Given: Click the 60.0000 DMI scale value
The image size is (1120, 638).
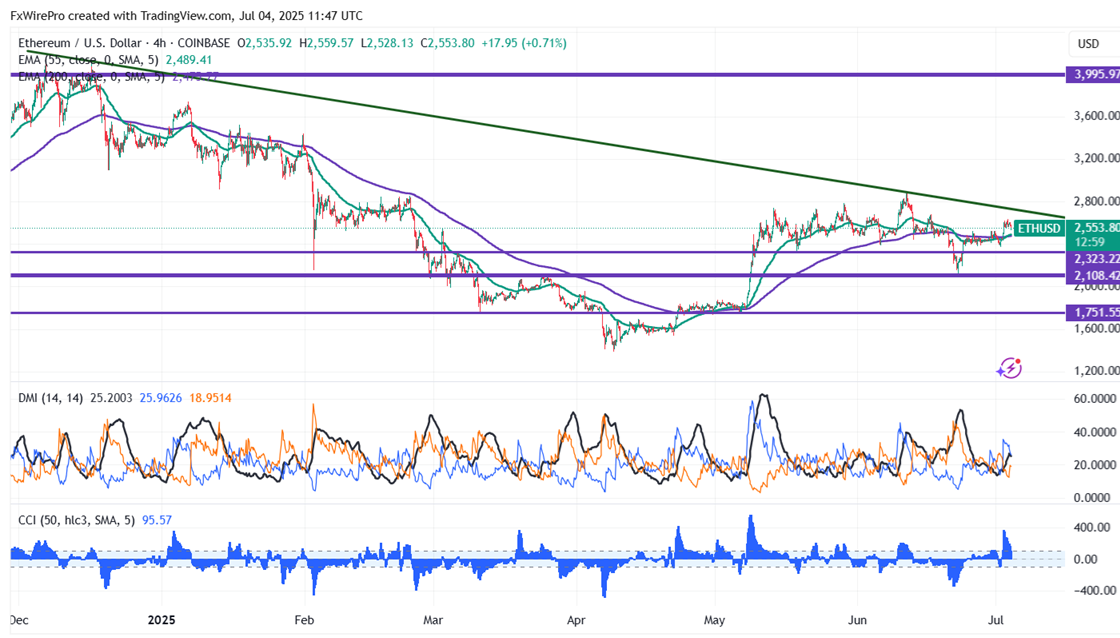Looking at the screenshot, I should click(1094, 399).
